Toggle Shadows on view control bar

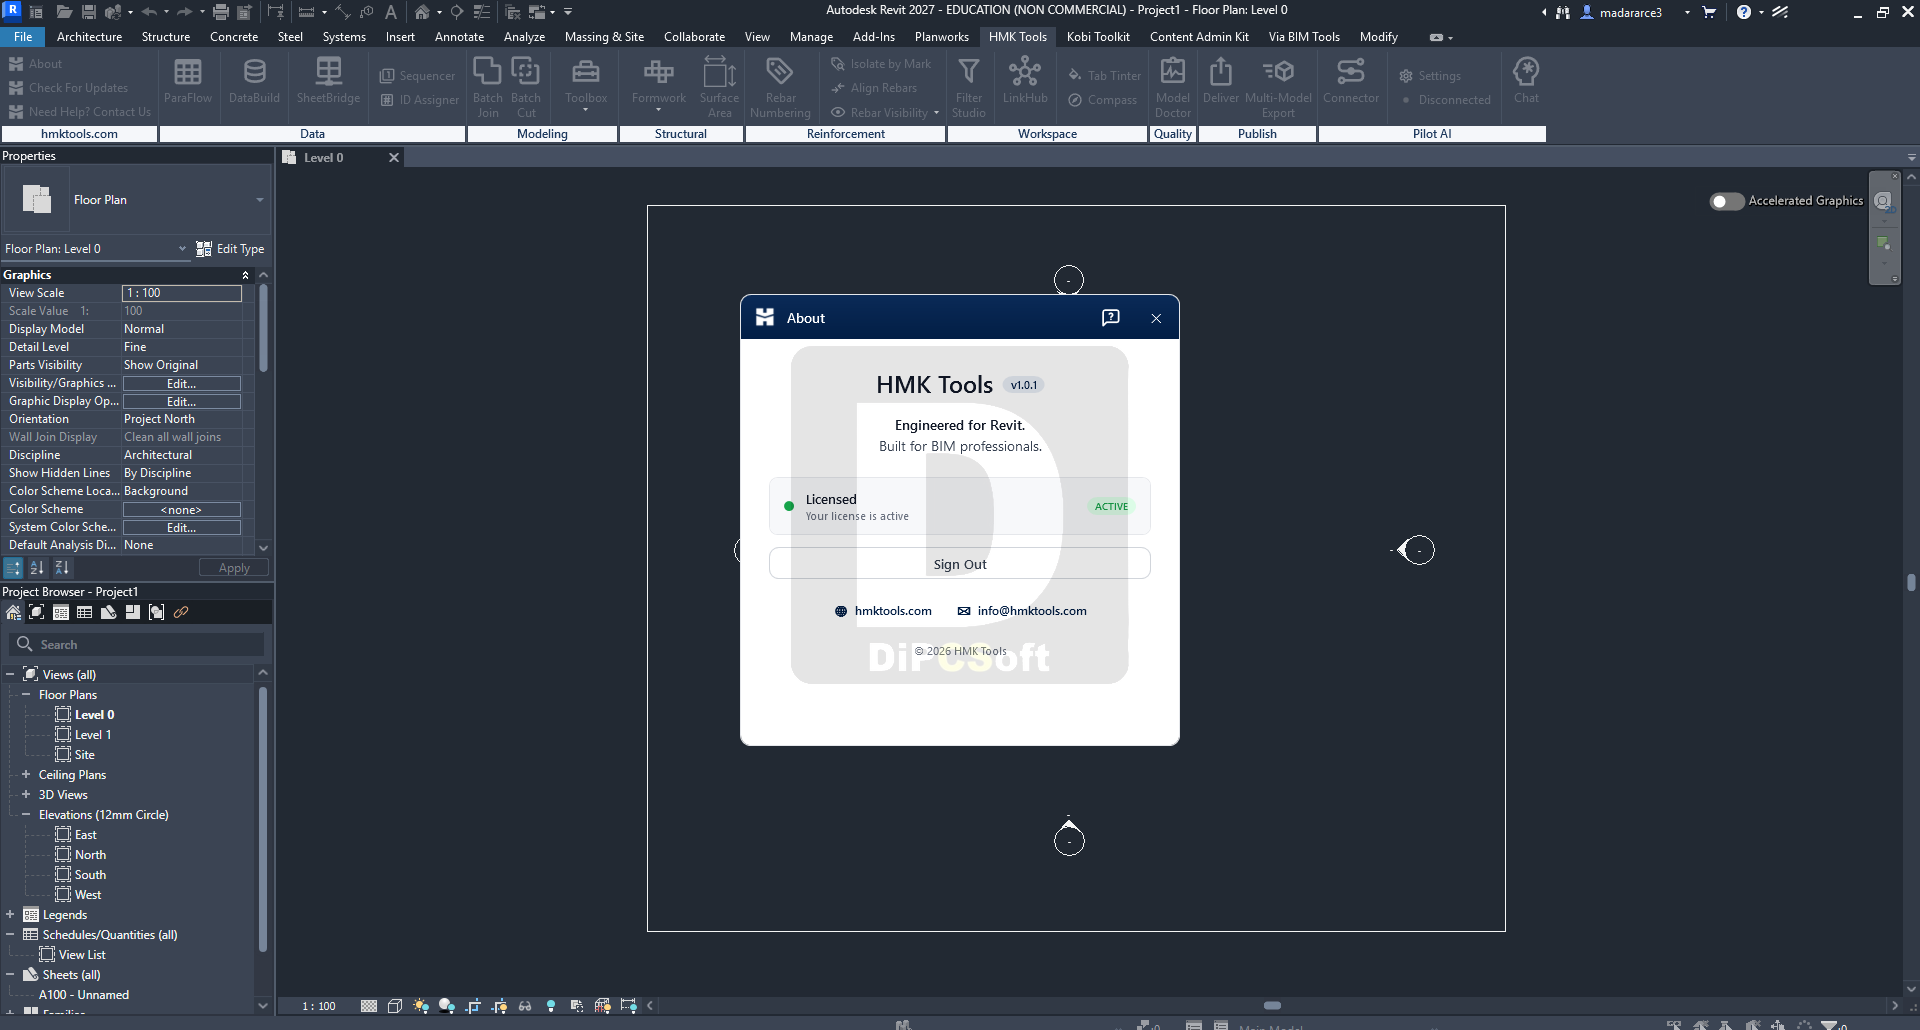pos(447,1006)
